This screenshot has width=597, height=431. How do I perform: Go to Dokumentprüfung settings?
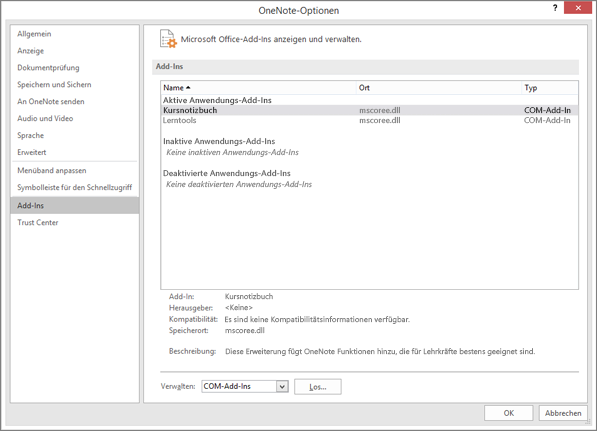48,68
